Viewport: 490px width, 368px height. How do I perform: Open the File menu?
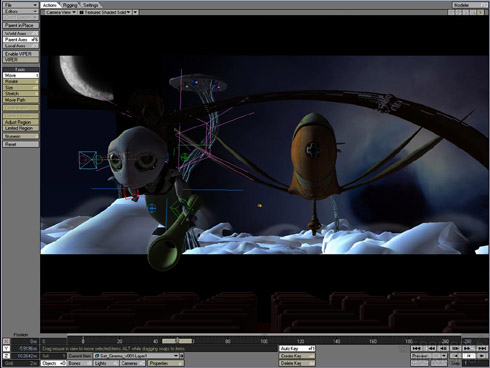(x=20, y=5)
